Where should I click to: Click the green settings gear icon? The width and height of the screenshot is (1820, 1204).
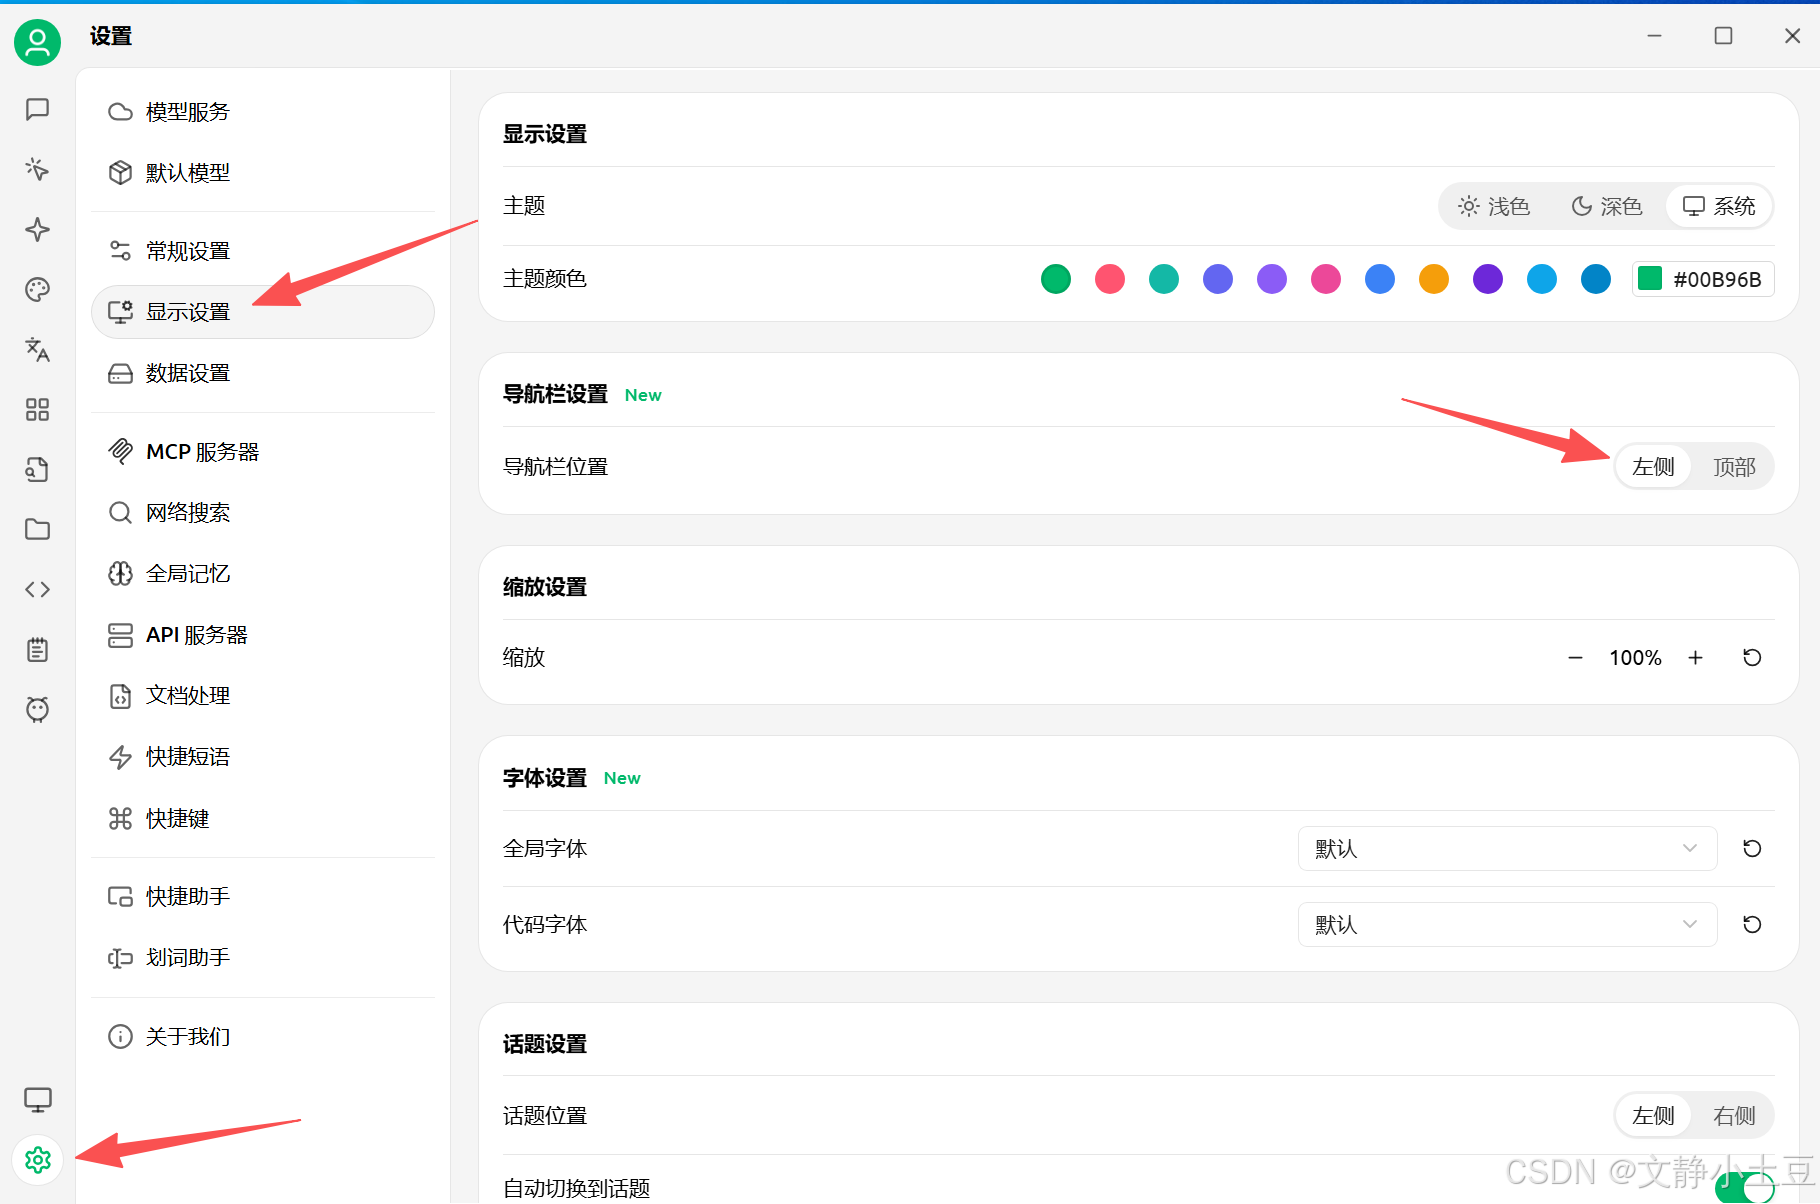[x=37, y=1160]
